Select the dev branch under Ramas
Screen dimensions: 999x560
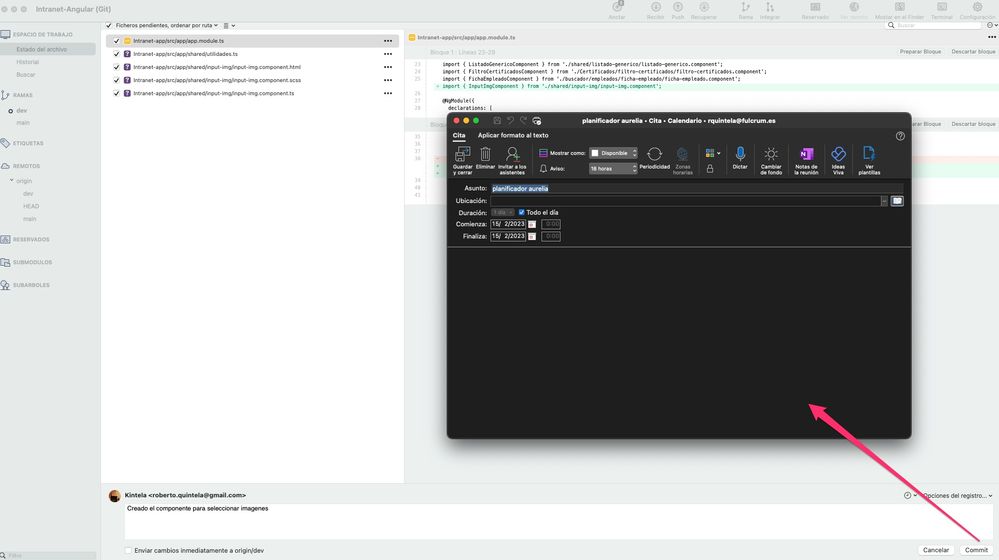(22, 110)
